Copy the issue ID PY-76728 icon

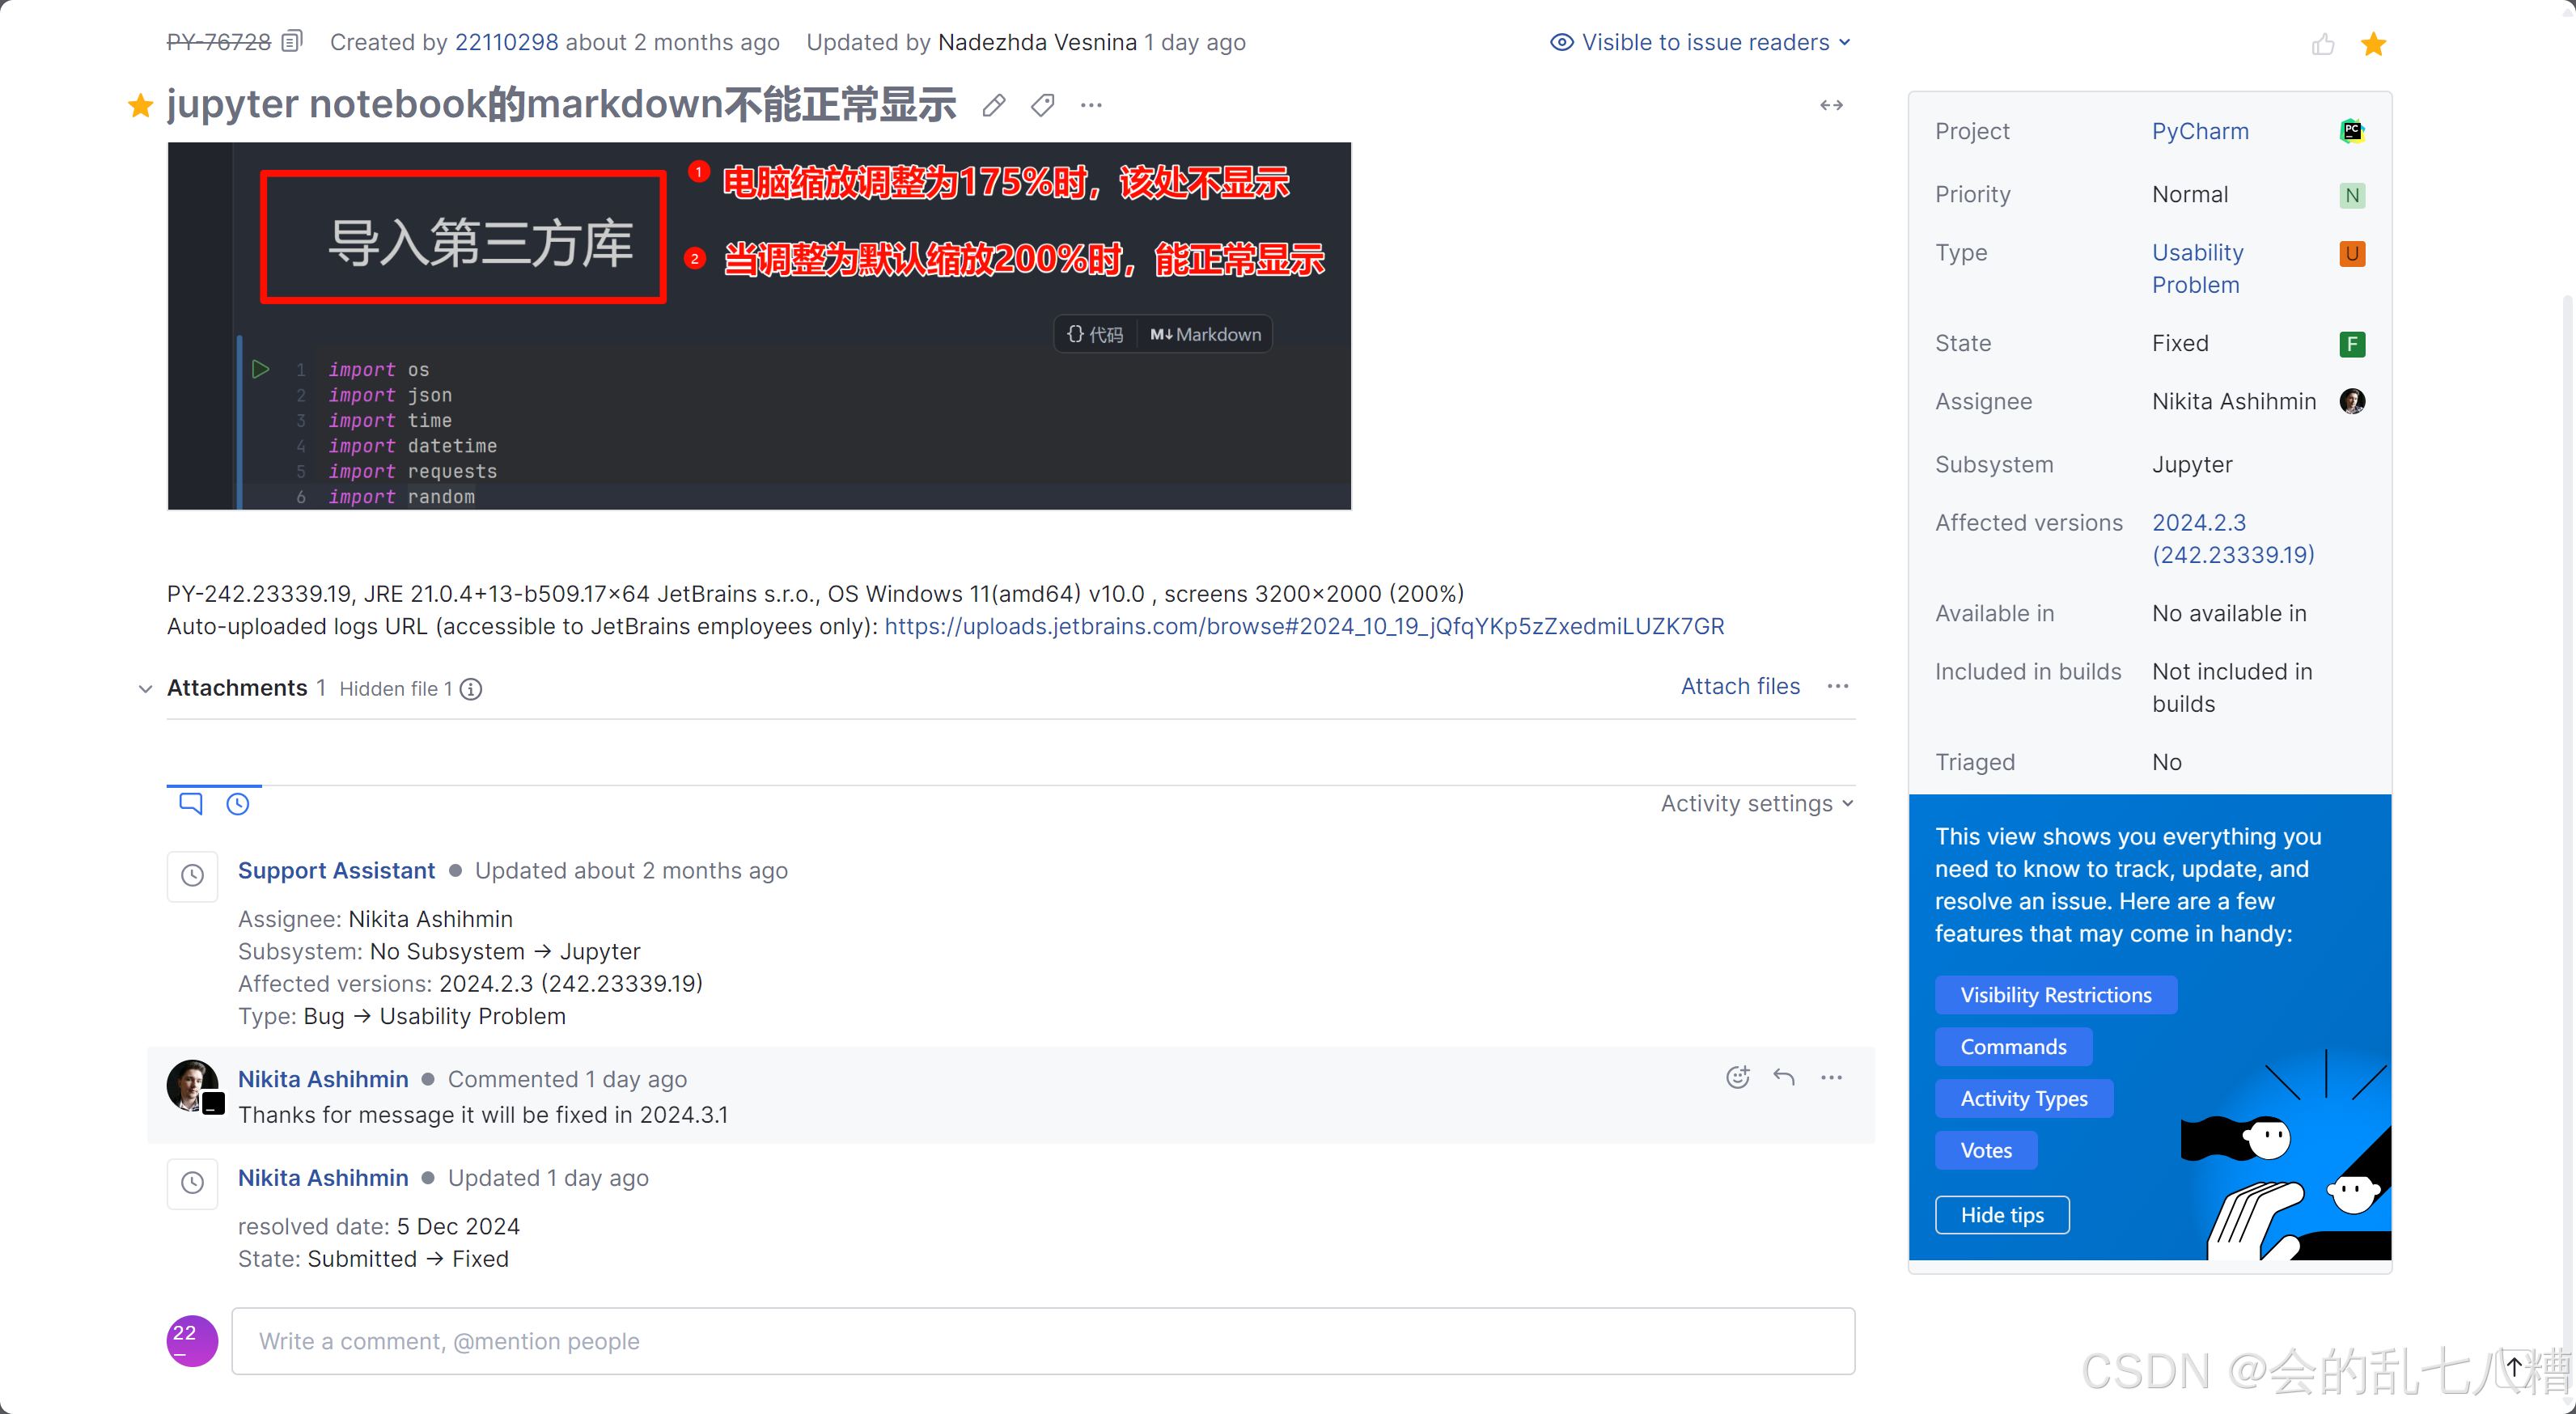pos(291,42)
